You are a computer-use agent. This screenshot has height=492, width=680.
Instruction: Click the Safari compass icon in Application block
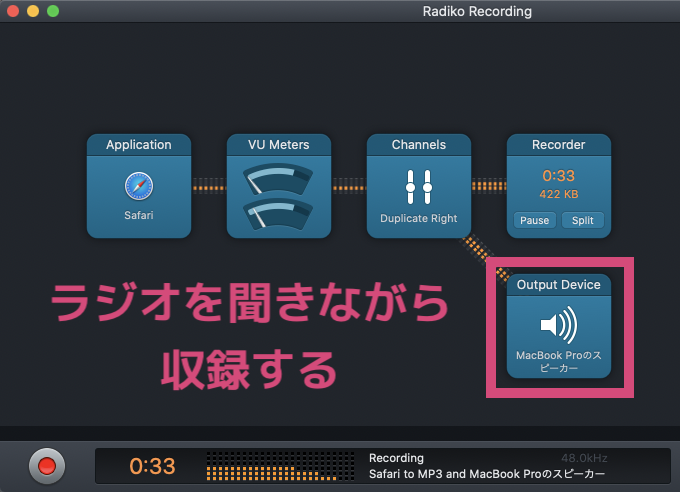(139, 186)
